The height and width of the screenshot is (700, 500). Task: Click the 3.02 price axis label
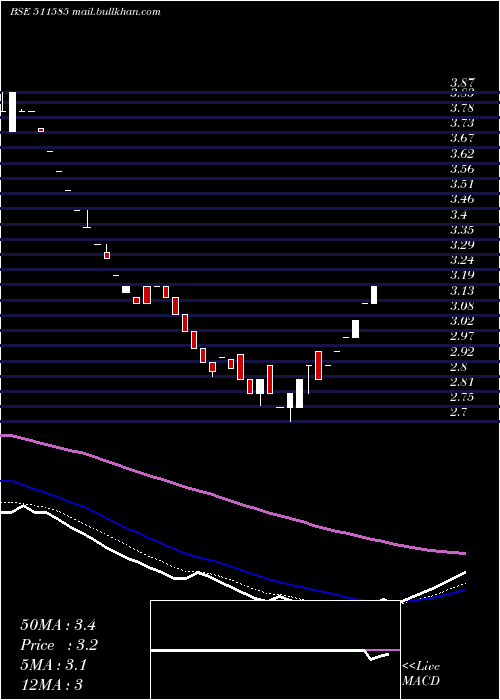462,321
